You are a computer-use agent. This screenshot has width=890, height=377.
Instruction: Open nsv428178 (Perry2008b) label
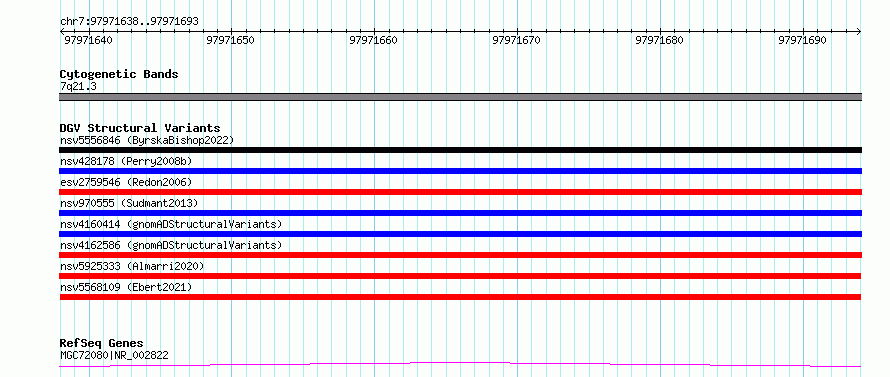126,161
